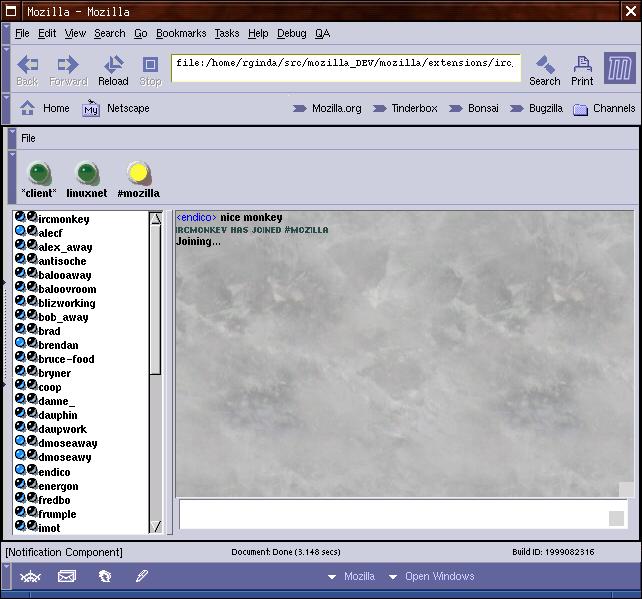Click the endico nickname link in chat
This screenshot has height=599, width=642.
point(196,217)
